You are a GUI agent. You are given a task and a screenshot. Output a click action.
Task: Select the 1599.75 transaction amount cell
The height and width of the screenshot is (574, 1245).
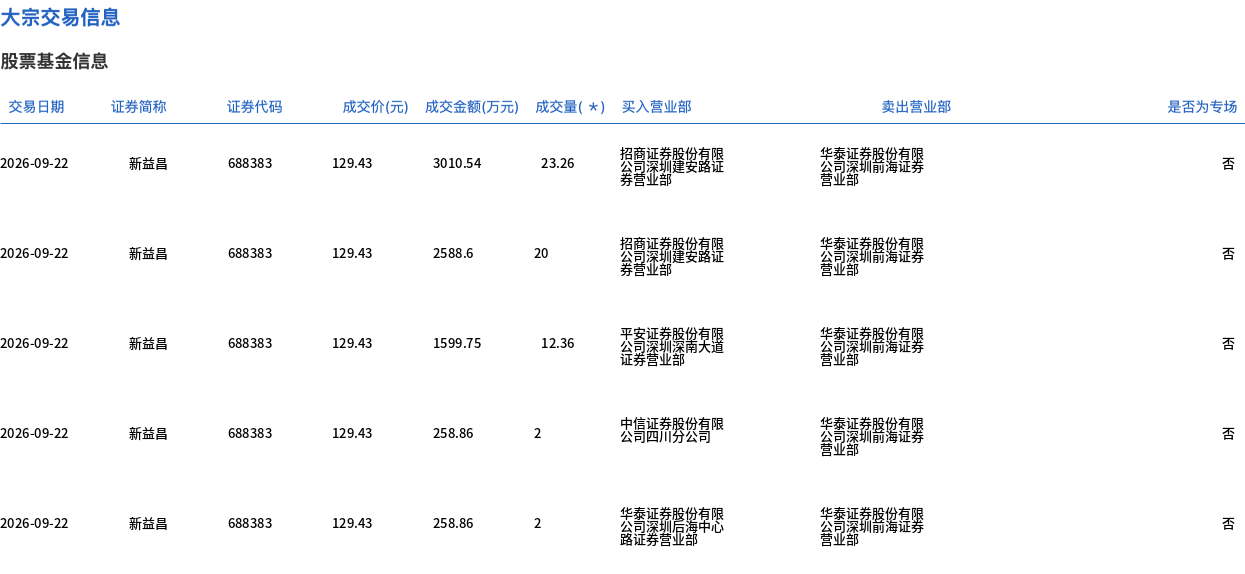(x=457, y=343)
